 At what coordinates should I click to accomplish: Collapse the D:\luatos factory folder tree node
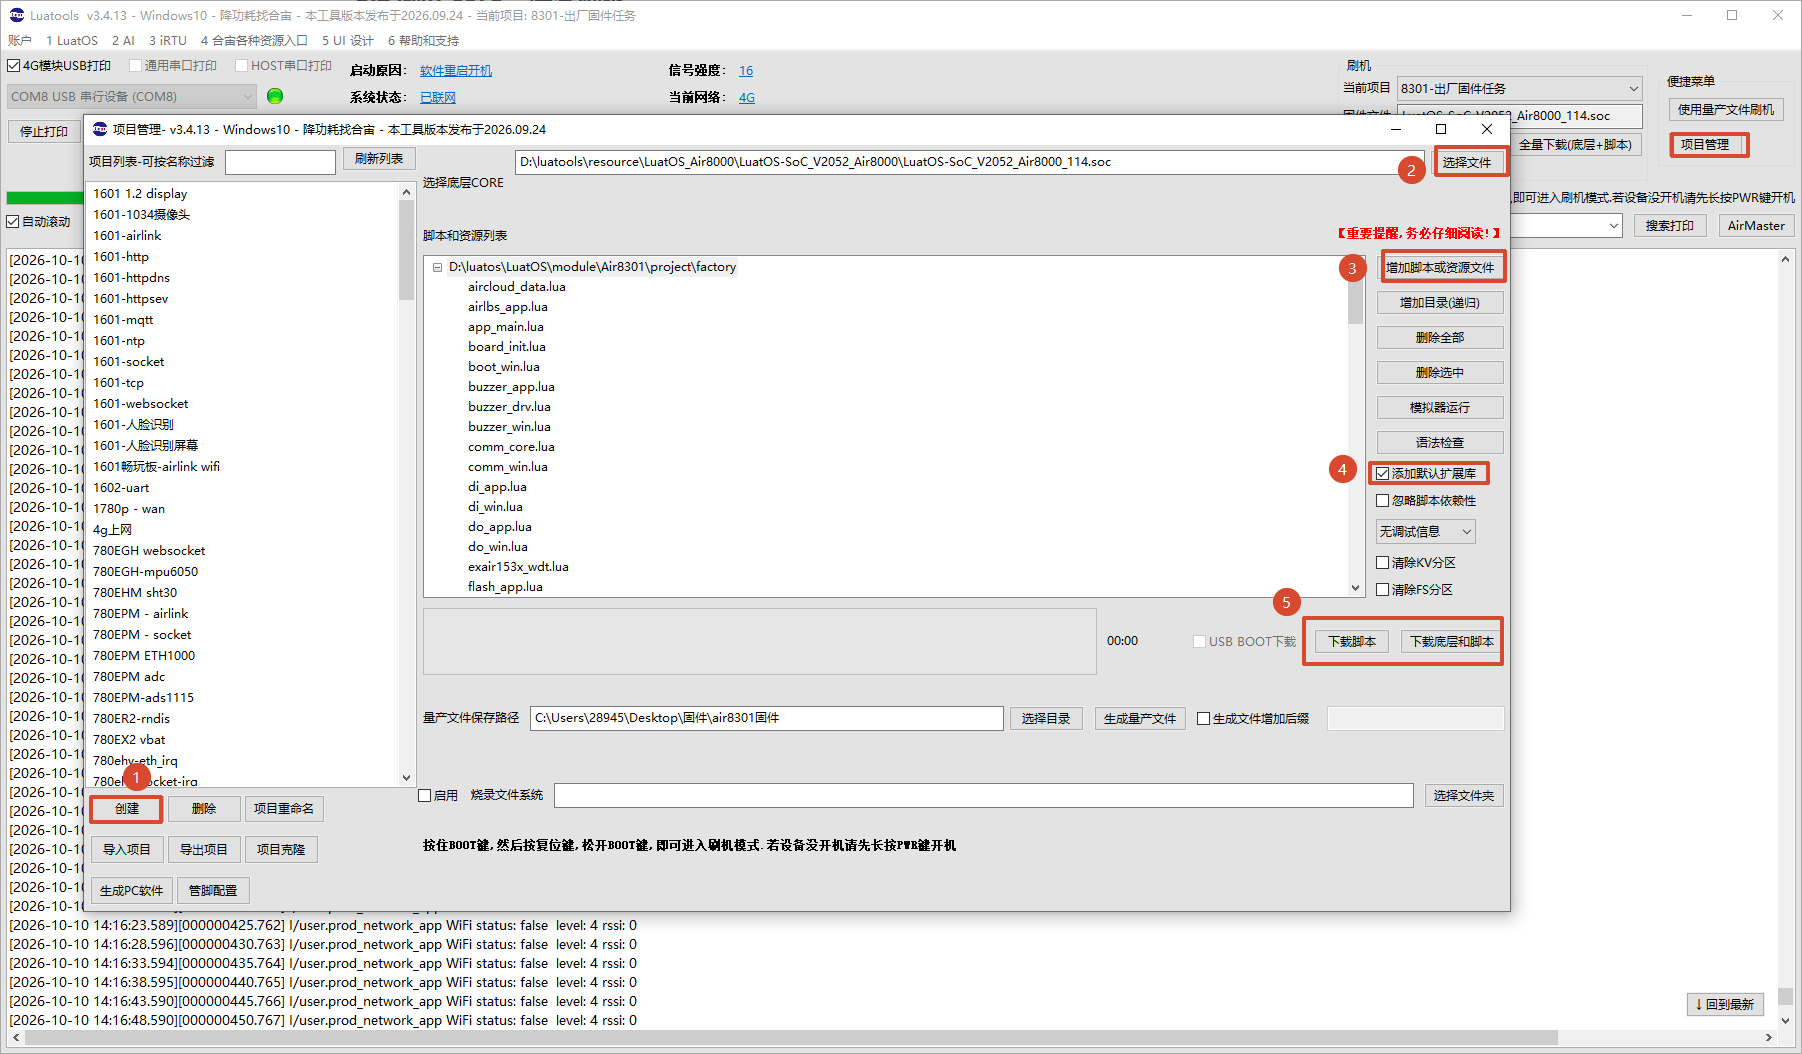tap(438, 268)
